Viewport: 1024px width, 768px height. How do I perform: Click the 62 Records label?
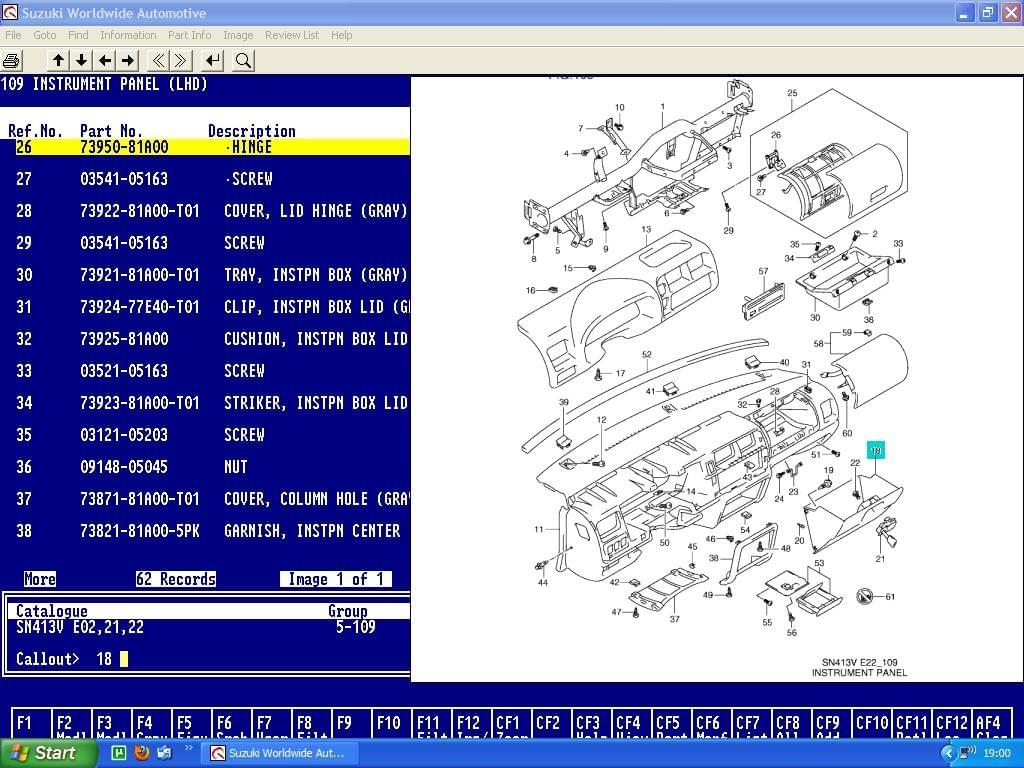point(176,579)
